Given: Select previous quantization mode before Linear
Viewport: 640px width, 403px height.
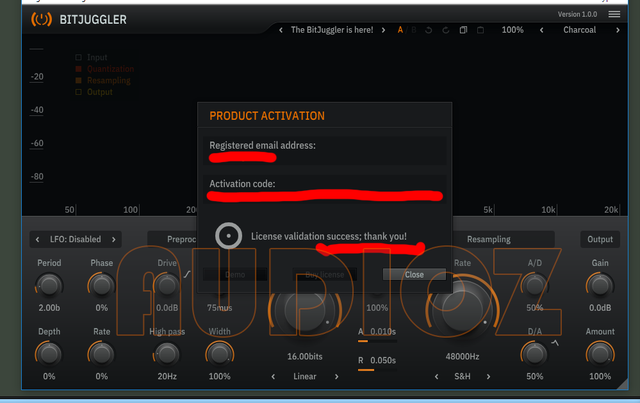Looking at the screenshot, I should tap(273, 376).
